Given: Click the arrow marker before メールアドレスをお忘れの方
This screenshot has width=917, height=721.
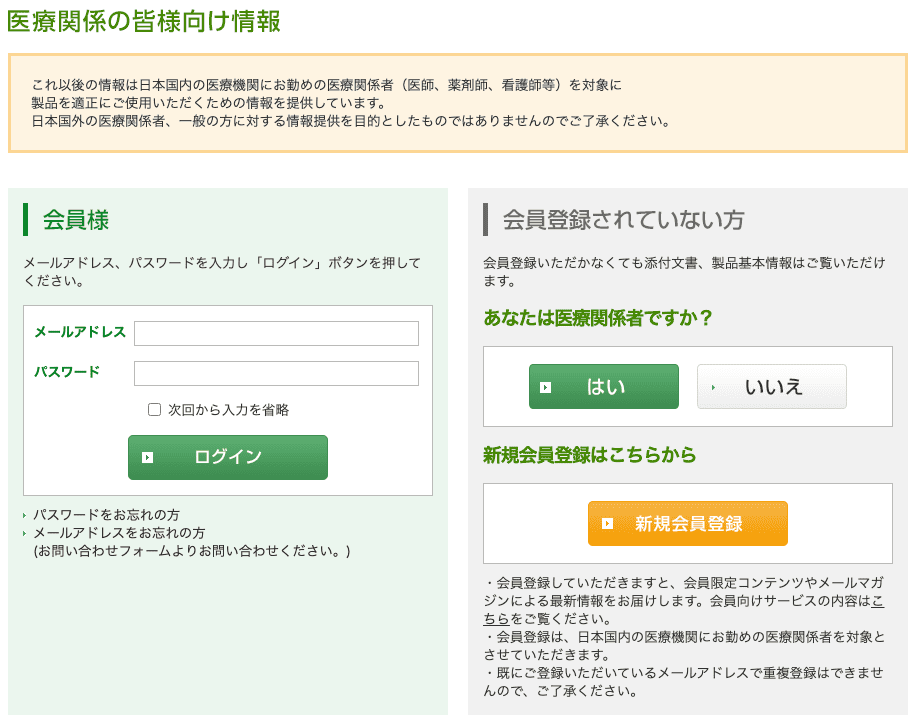Looking at the screenshot, I should 25,531.
